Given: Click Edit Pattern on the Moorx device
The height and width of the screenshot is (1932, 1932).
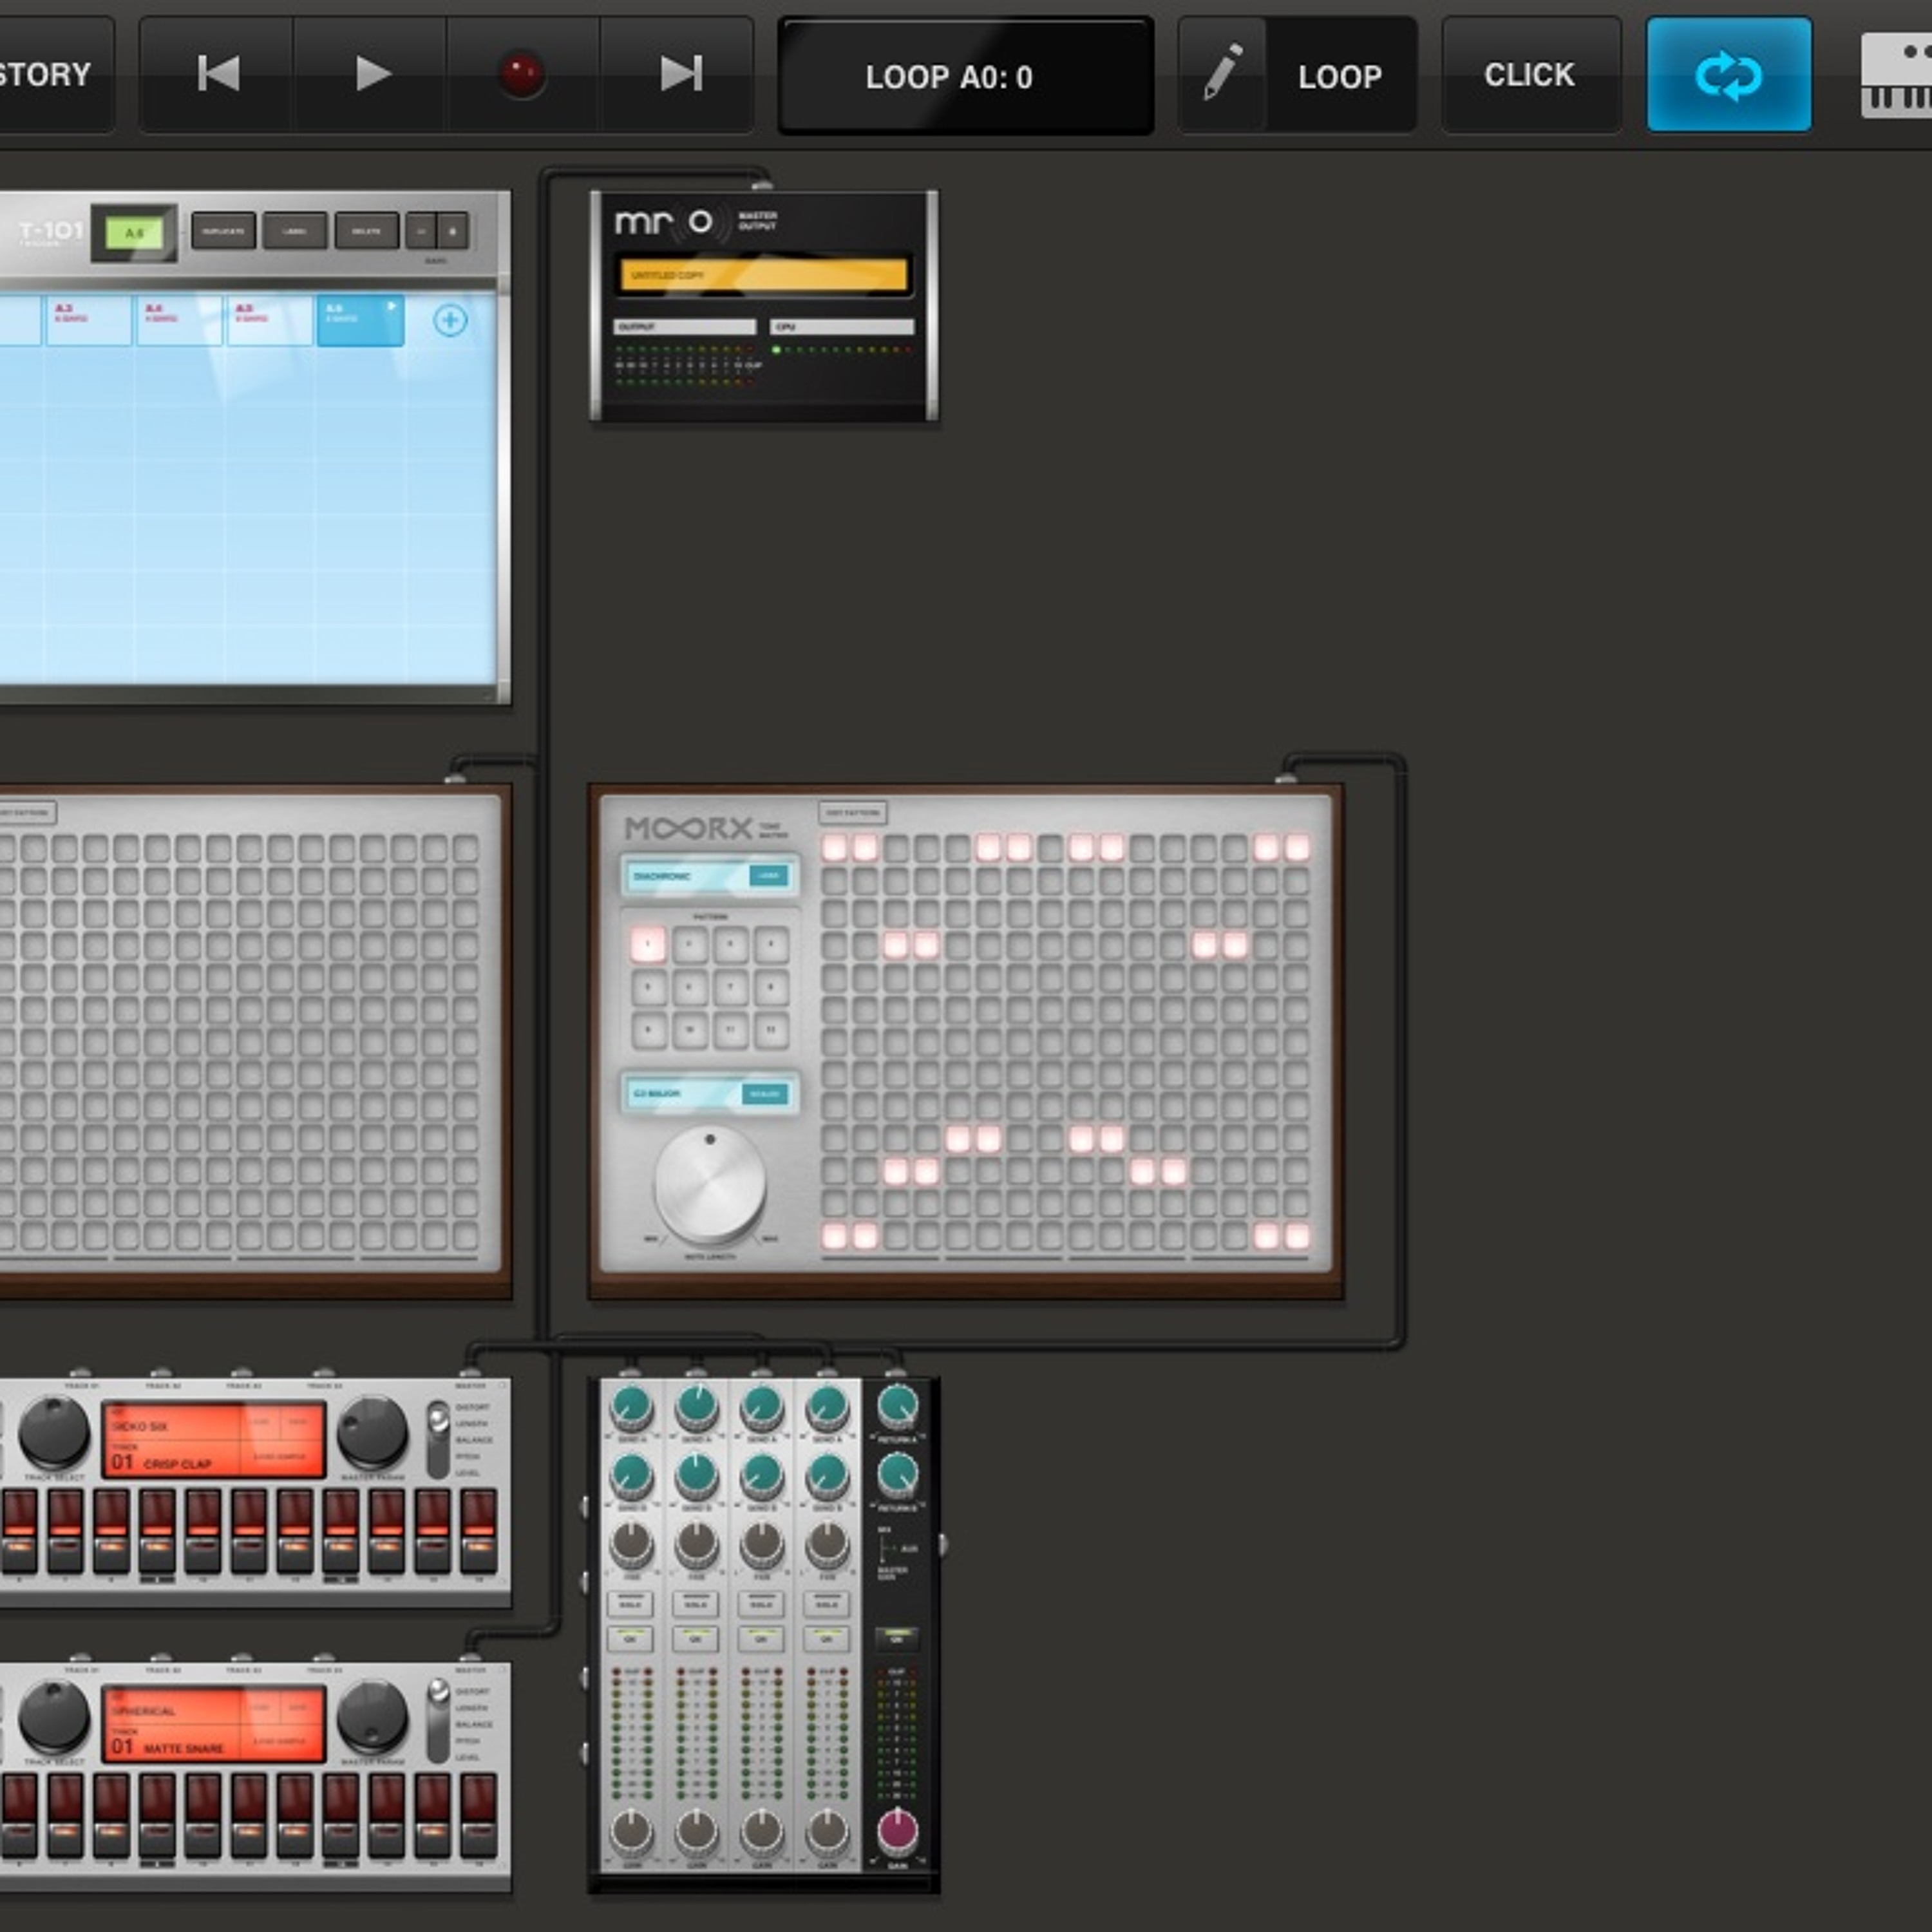Looking at the screenshot, I should (852, 813).
